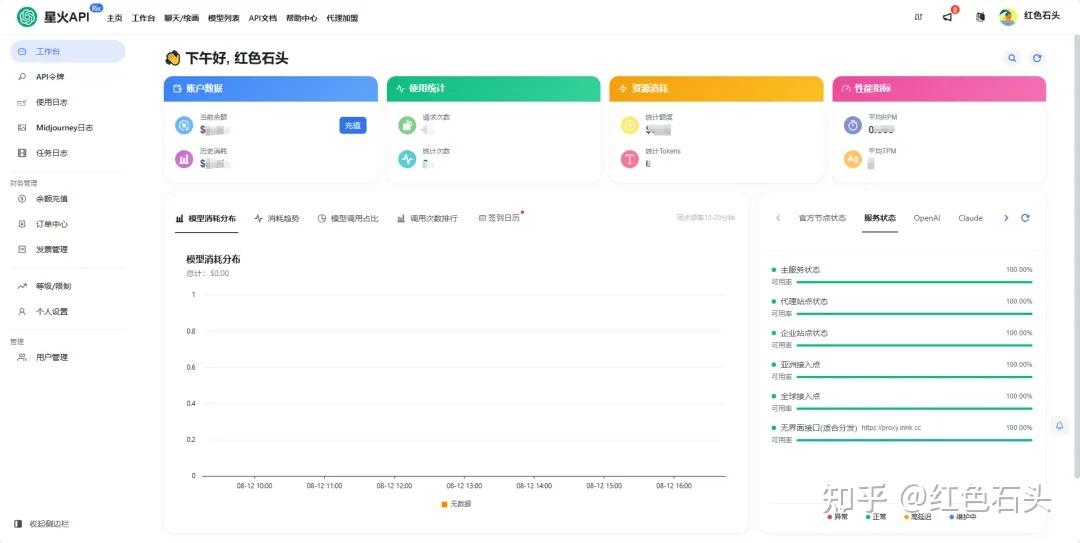
Task: Click the 统计Tokens pink T icon
Action: (x=630, y=159)
